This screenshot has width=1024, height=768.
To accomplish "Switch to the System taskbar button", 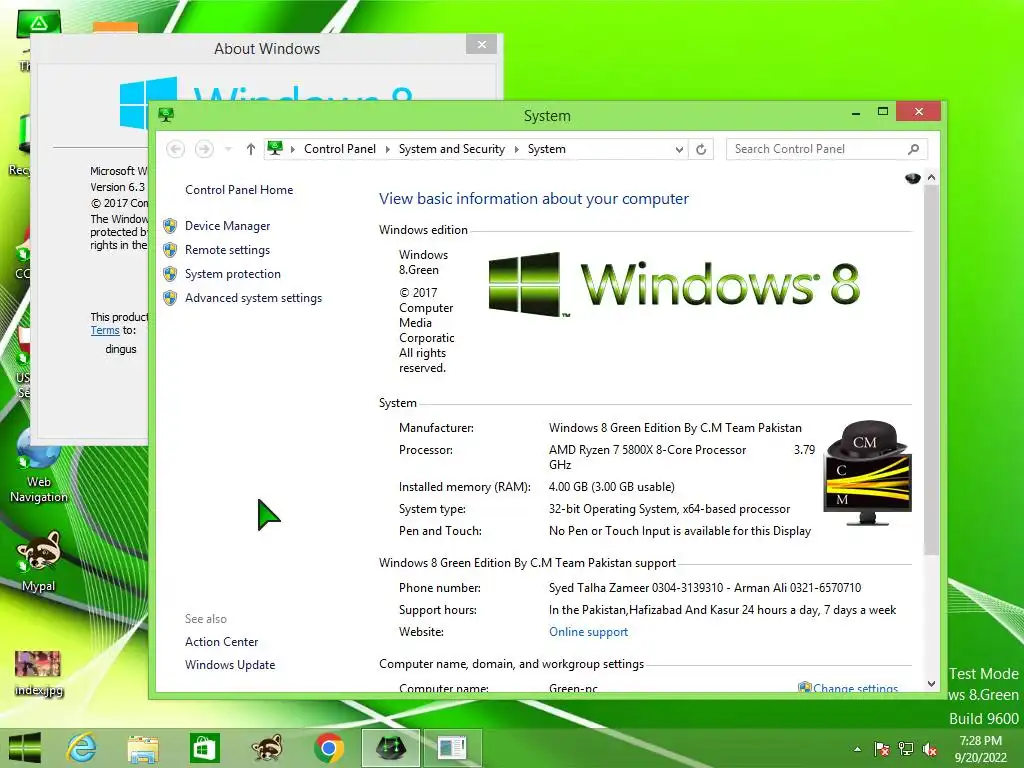I will click(391, 748).
